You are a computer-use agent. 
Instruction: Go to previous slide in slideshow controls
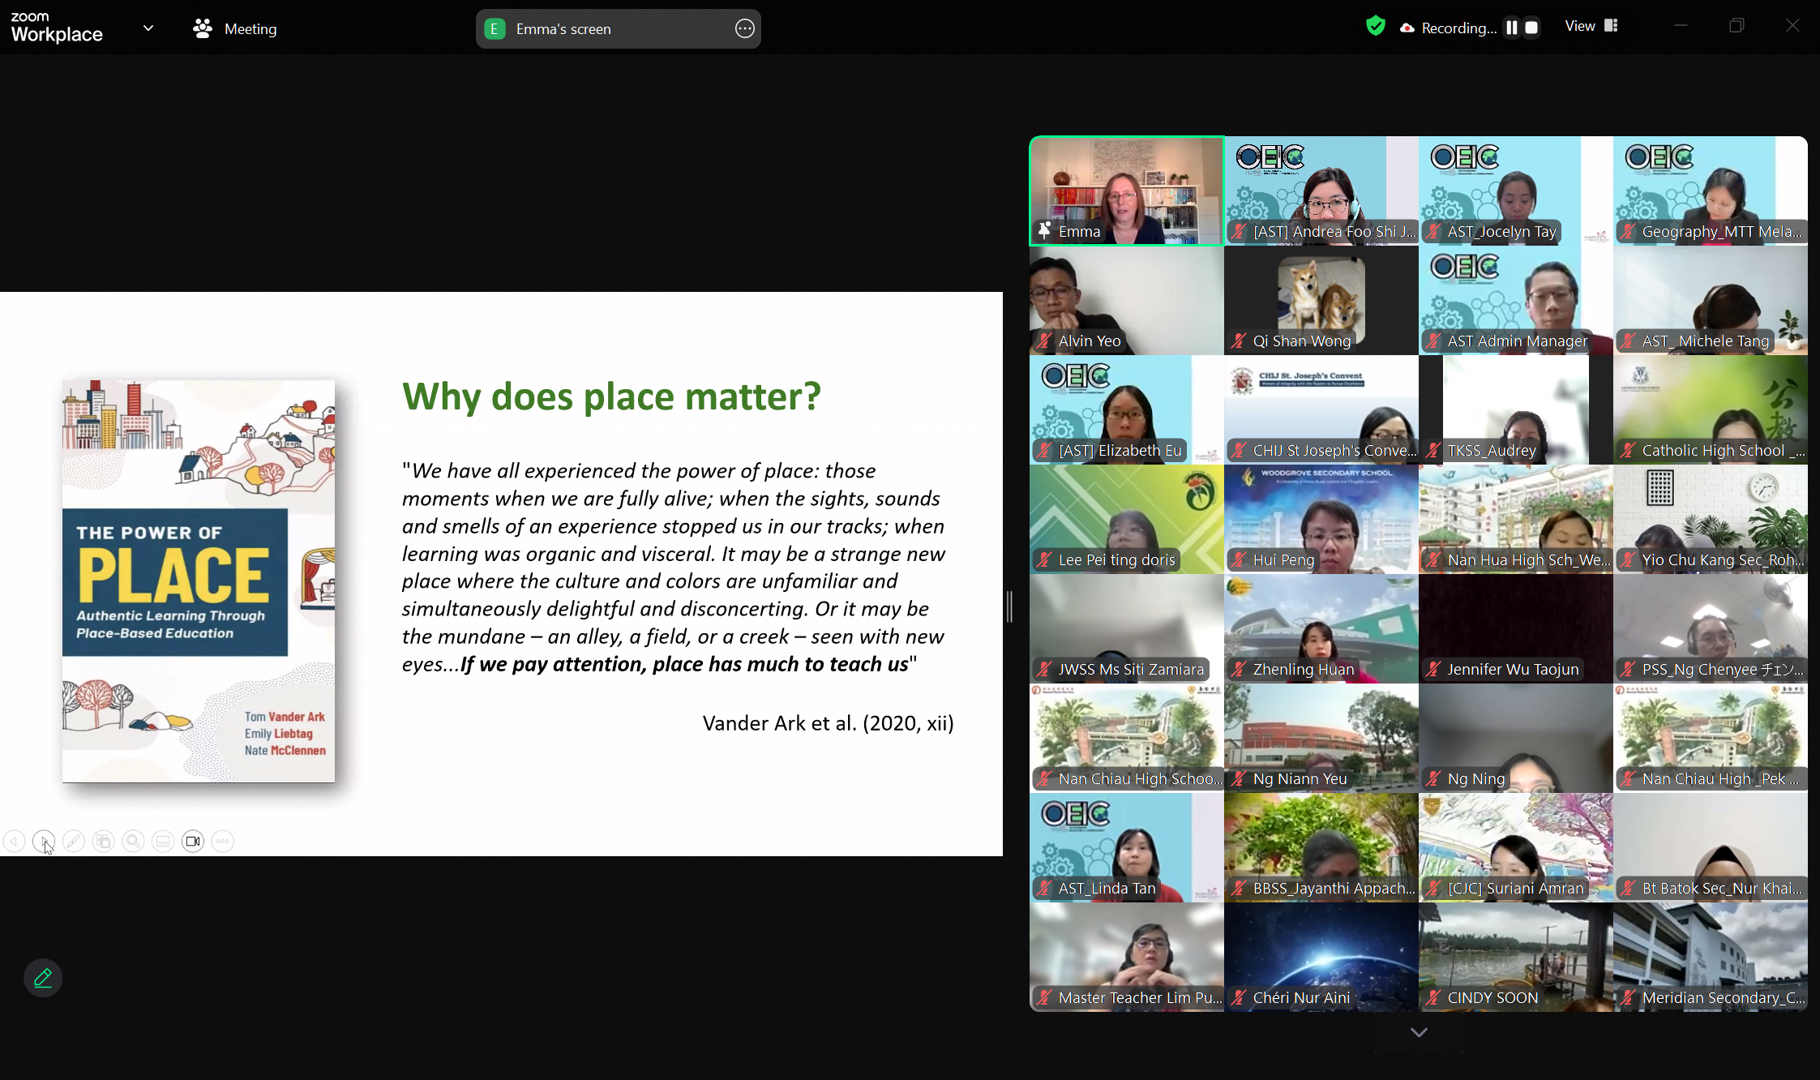[x=13, y=841]
